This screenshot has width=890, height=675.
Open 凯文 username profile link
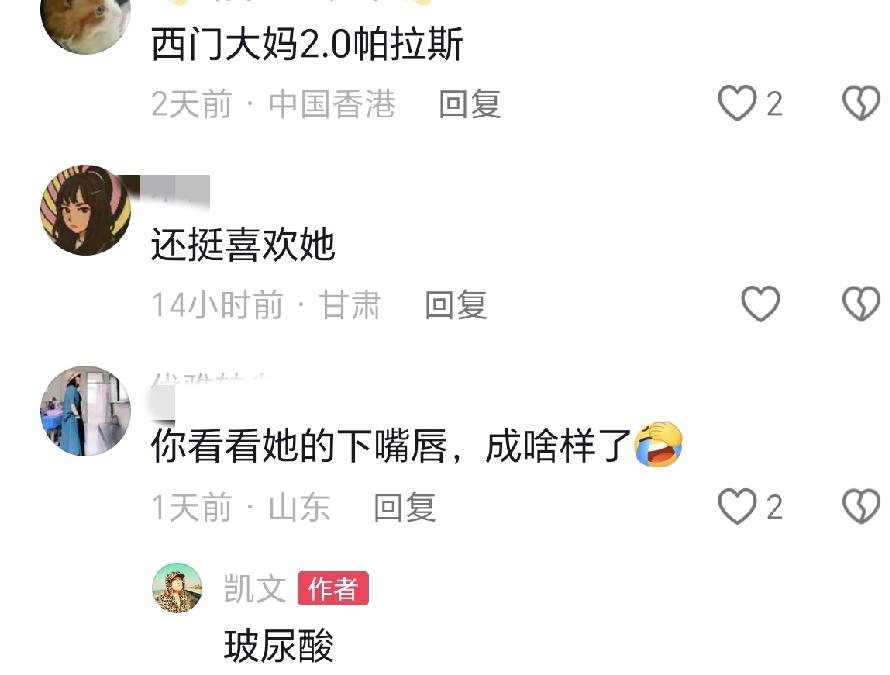[x=255, y=588]
